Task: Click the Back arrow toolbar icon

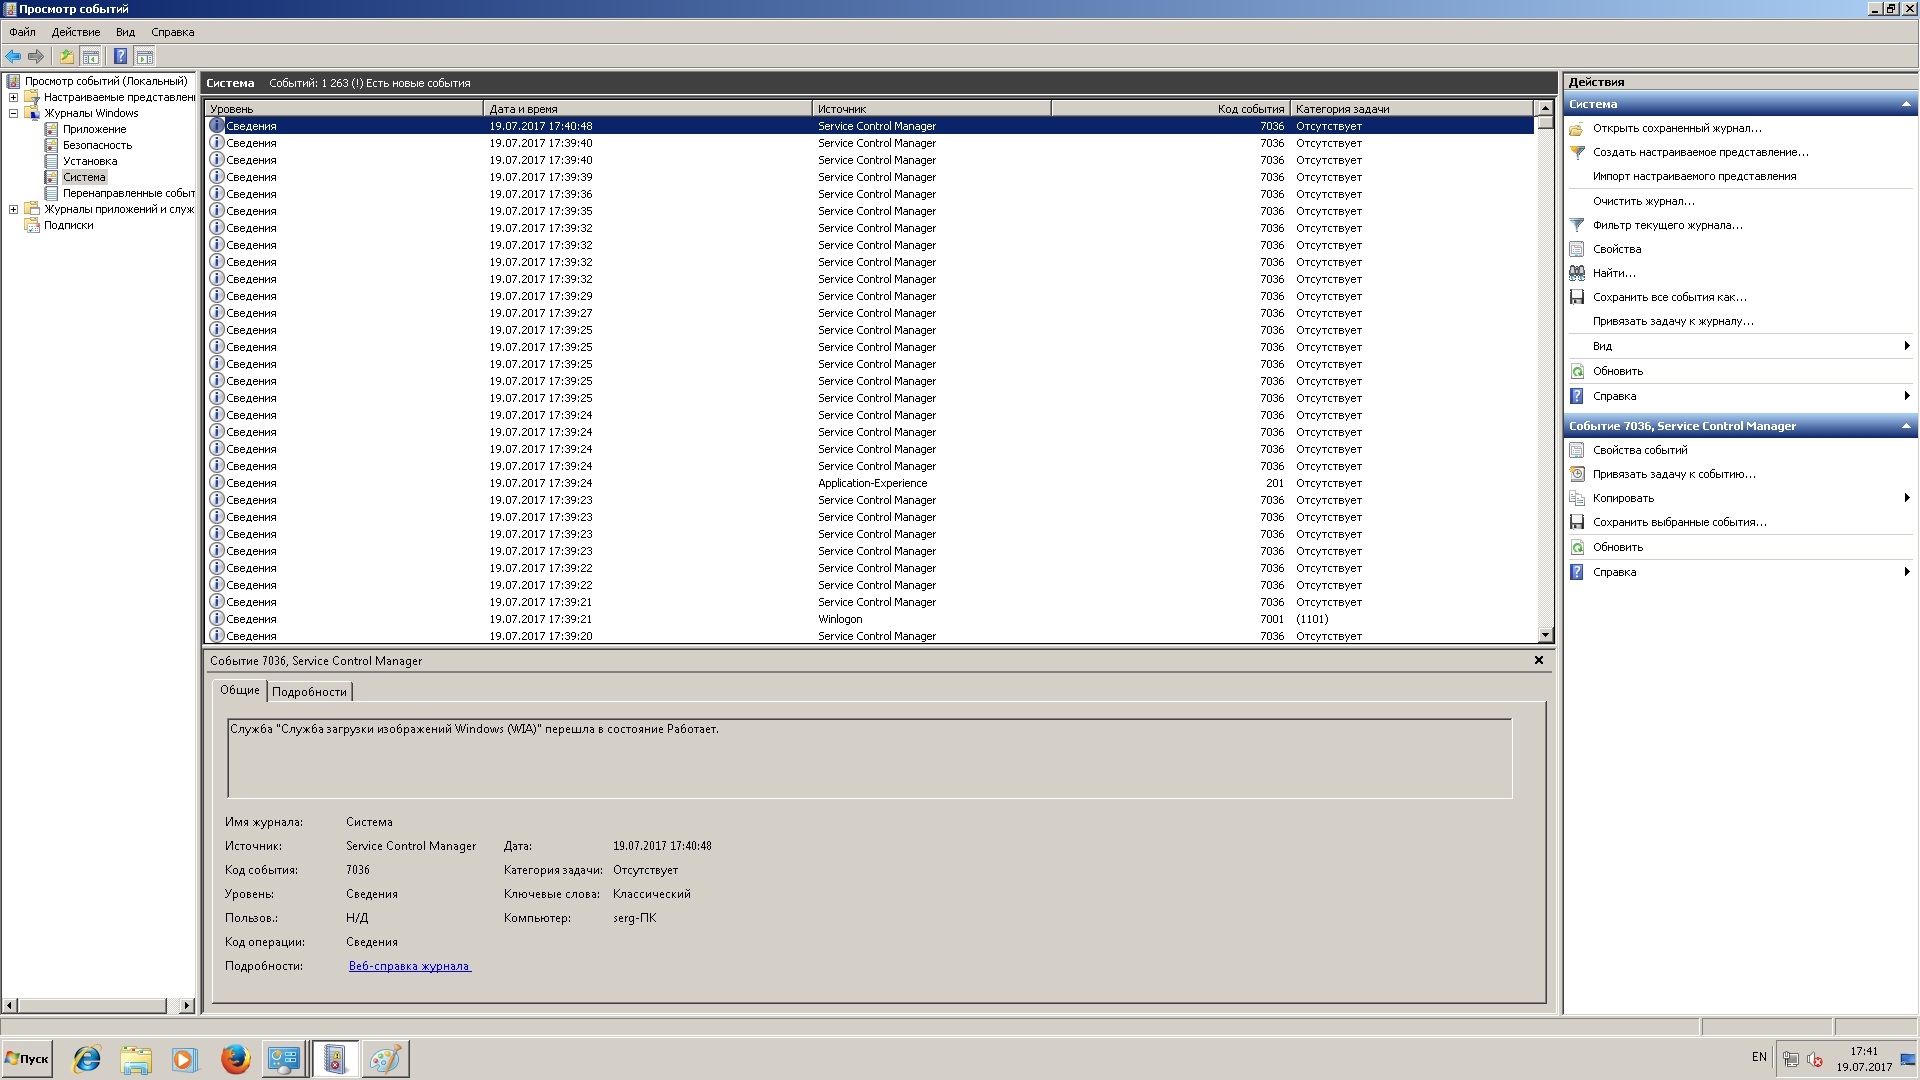Action: [x=13, y=56]
